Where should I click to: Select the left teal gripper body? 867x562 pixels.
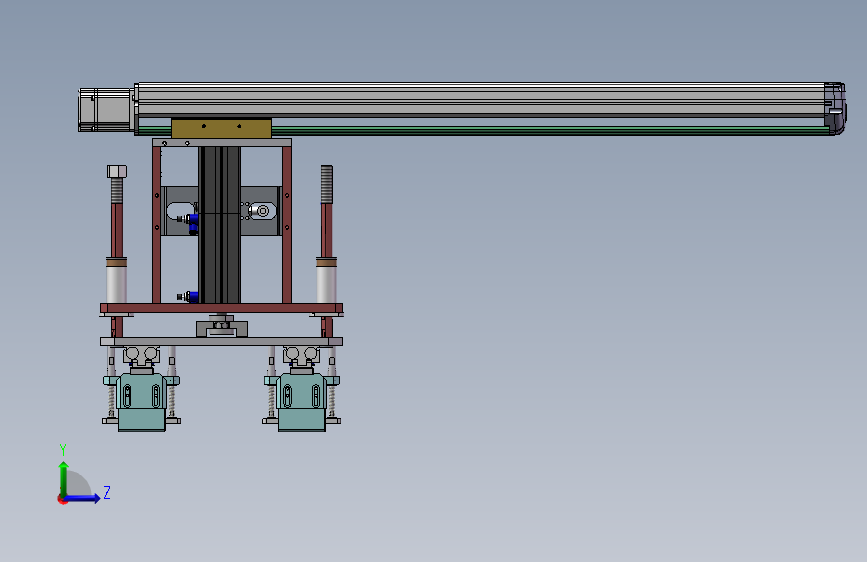coord(142,402)
